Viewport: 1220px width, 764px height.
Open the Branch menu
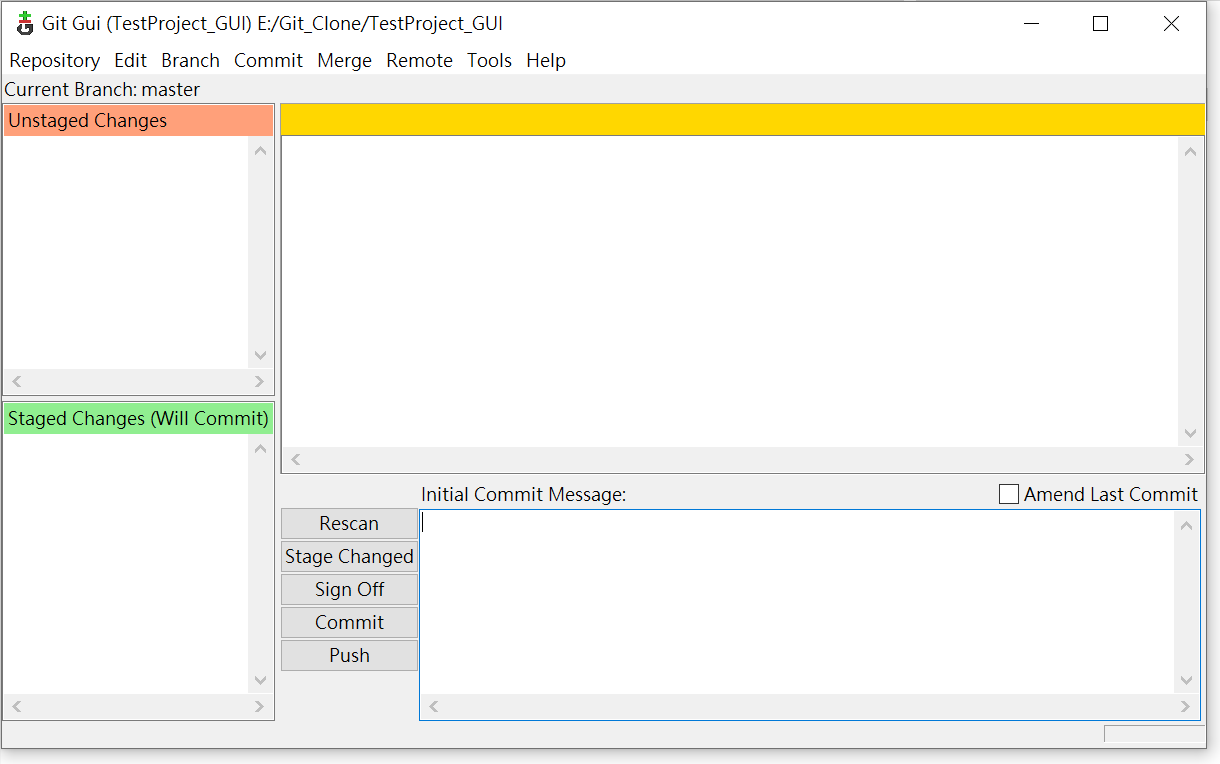click(x=190, y=60)
